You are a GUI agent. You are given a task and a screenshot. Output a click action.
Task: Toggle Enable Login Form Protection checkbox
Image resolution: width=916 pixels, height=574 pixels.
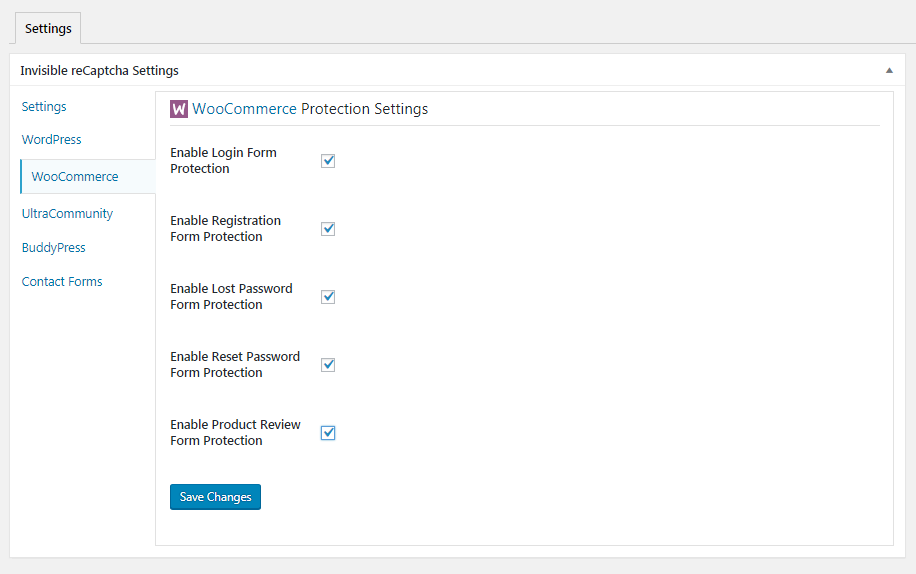click(328, 161)
